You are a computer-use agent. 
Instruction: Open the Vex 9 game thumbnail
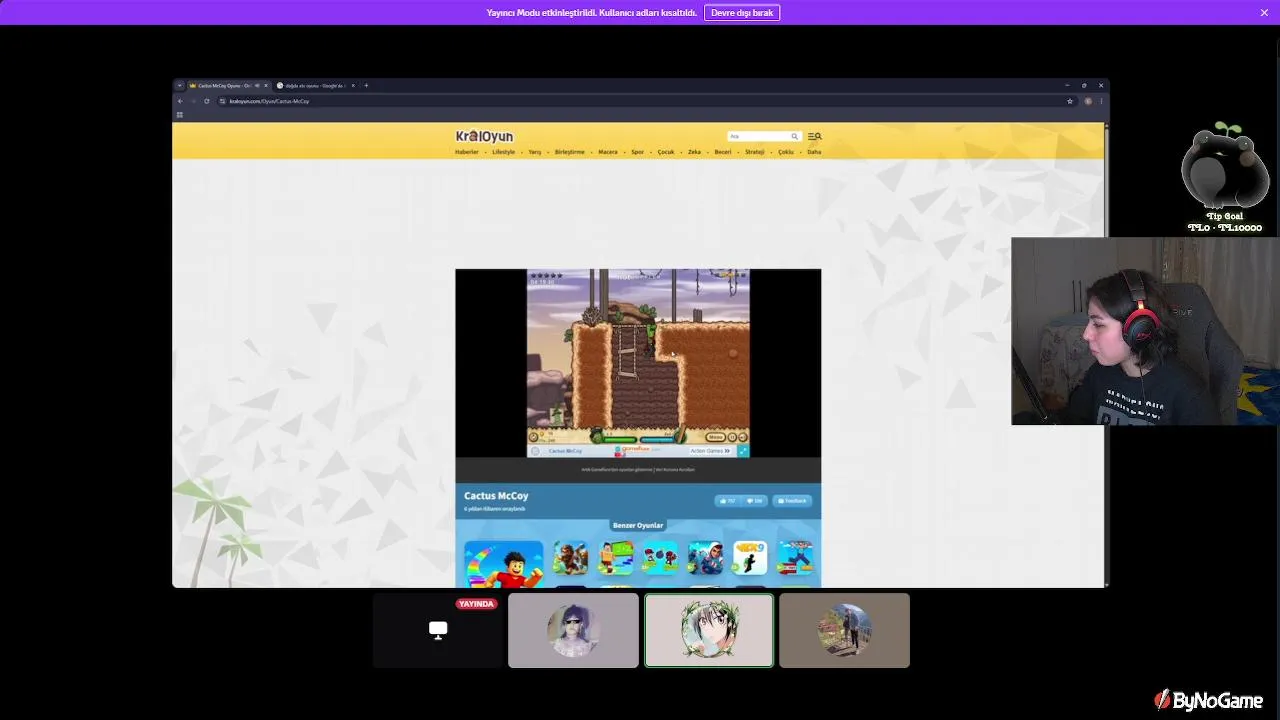[750, 558]
